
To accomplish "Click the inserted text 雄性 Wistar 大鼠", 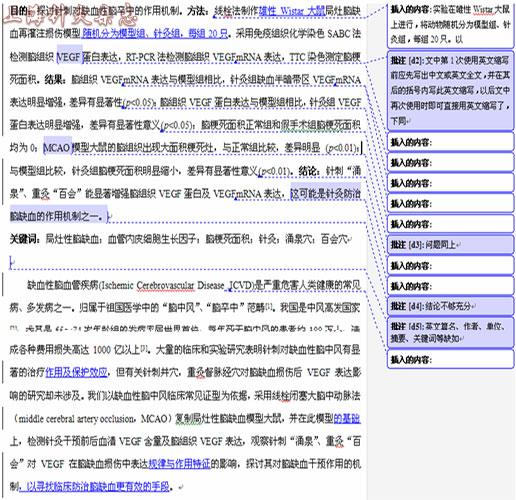I will 292,12.
